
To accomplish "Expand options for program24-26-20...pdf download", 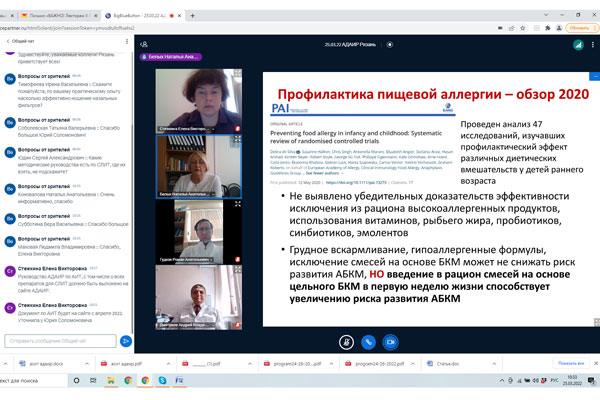I will [x=331, y=364].
